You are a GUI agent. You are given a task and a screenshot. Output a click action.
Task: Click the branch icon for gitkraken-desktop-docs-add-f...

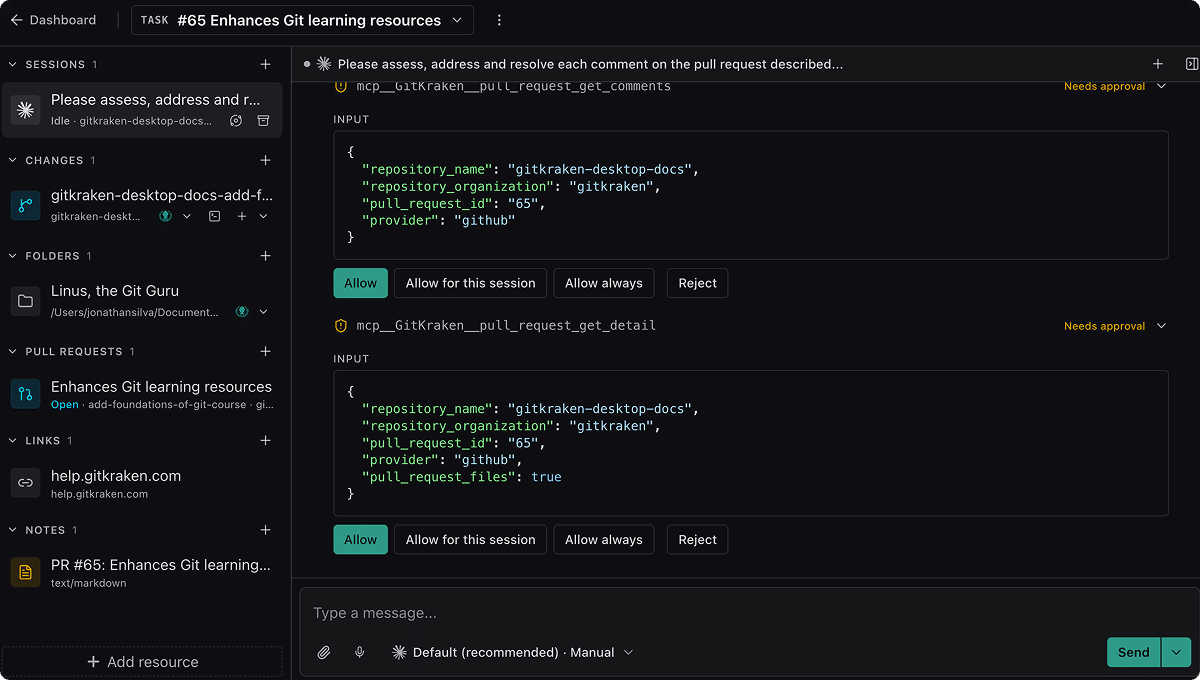click(25, 205)
